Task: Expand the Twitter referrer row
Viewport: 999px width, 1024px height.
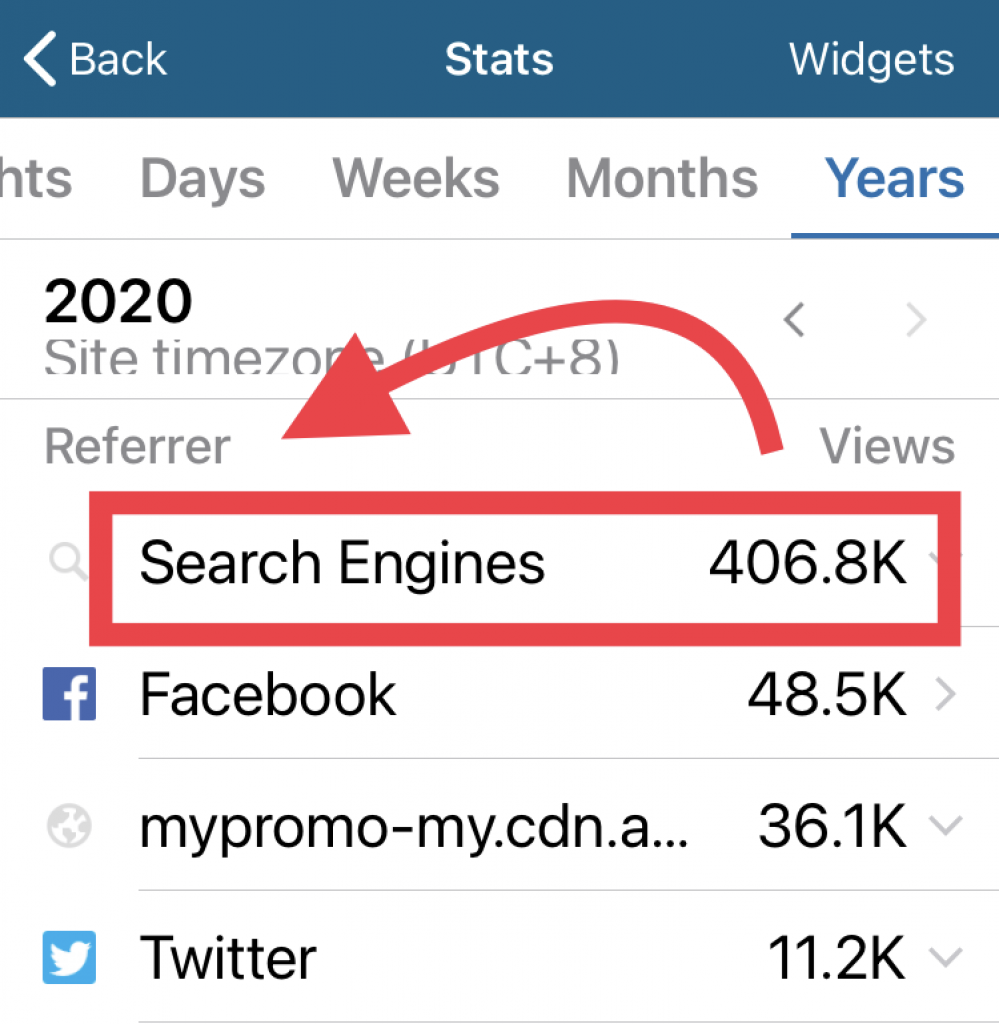Action: pyautogui.click(x=945, y=957)
